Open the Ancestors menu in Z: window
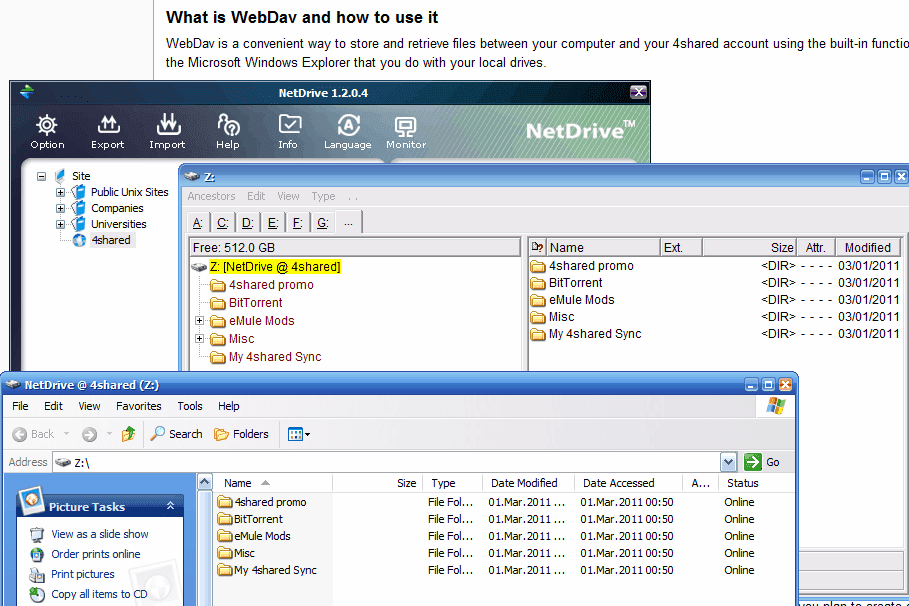 click(211, 196)
